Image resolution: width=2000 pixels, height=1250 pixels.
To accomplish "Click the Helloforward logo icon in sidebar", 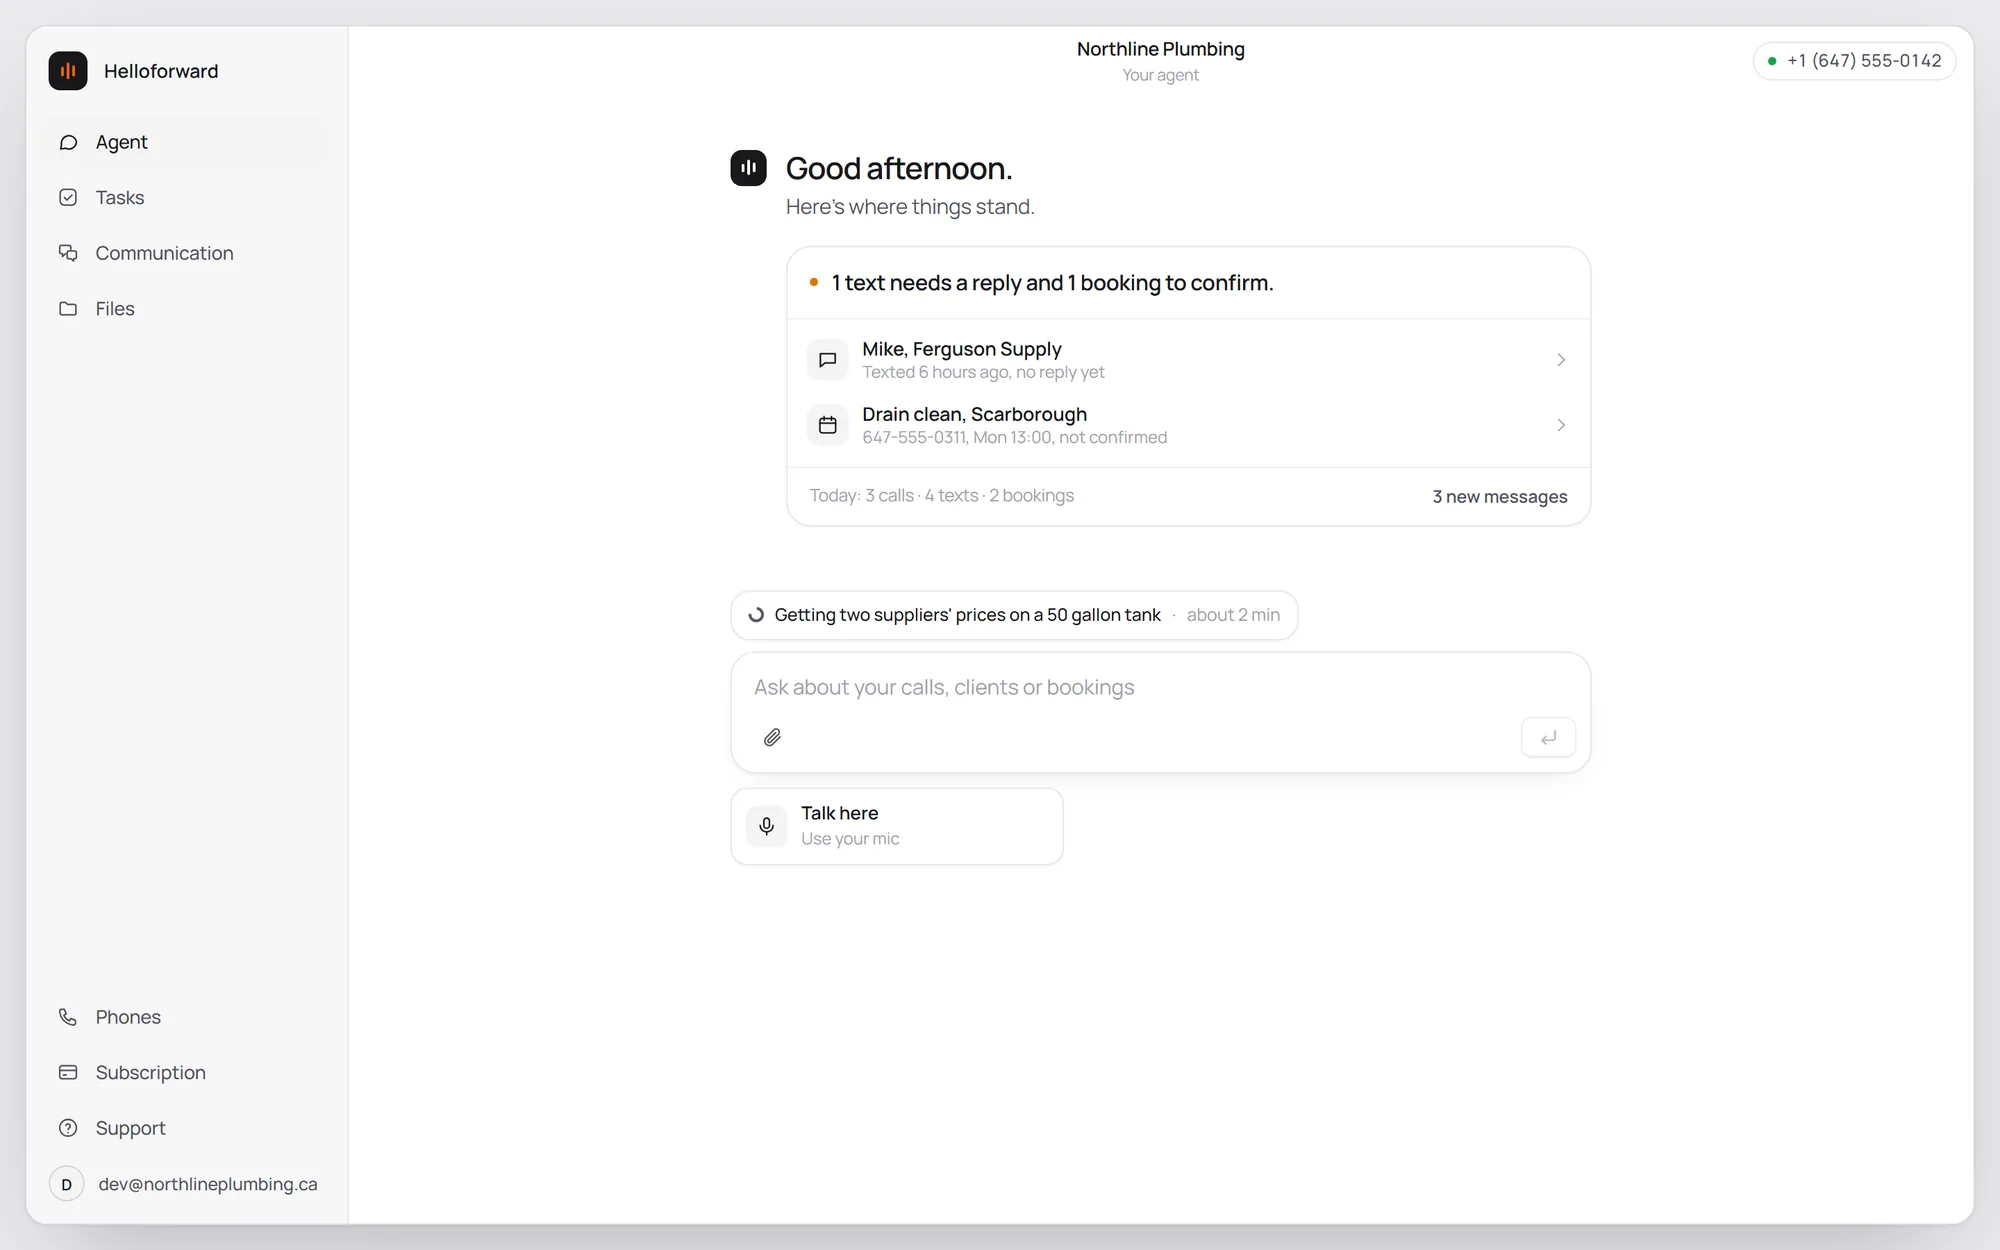I will (x=68, y=71).
